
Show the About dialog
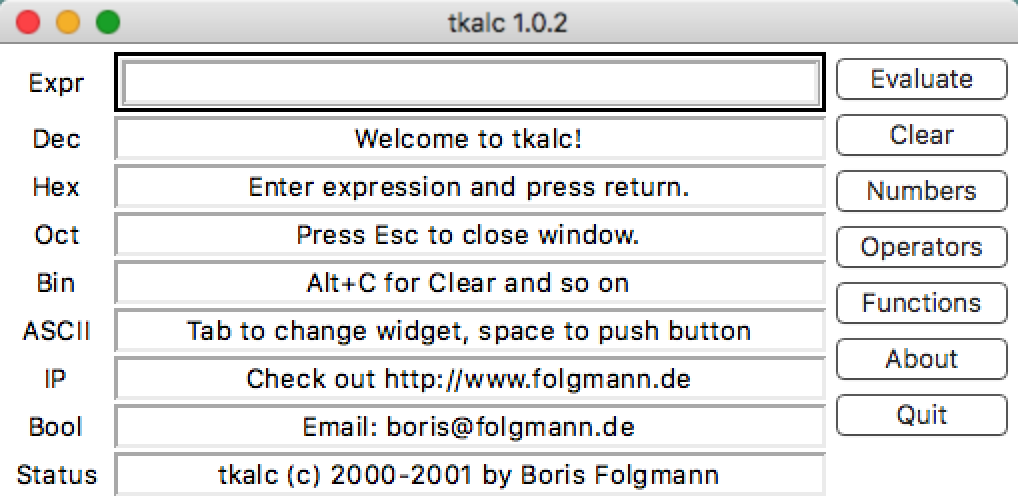coord(921,359)
